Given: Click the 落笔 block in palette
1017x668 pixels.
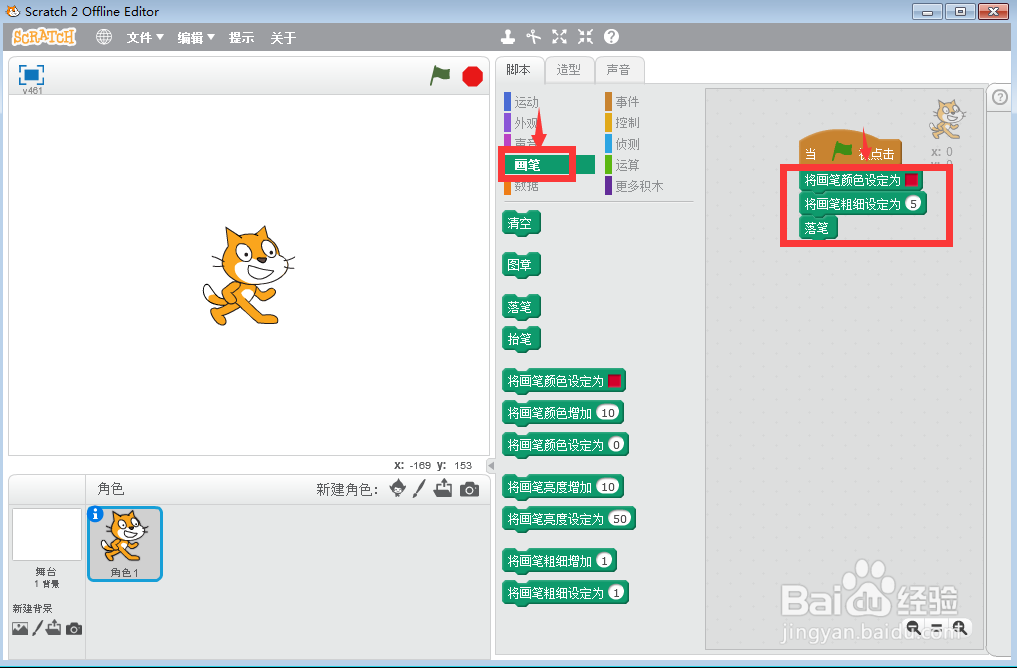Looking at the screenshot, I should [x=521, y=307].
